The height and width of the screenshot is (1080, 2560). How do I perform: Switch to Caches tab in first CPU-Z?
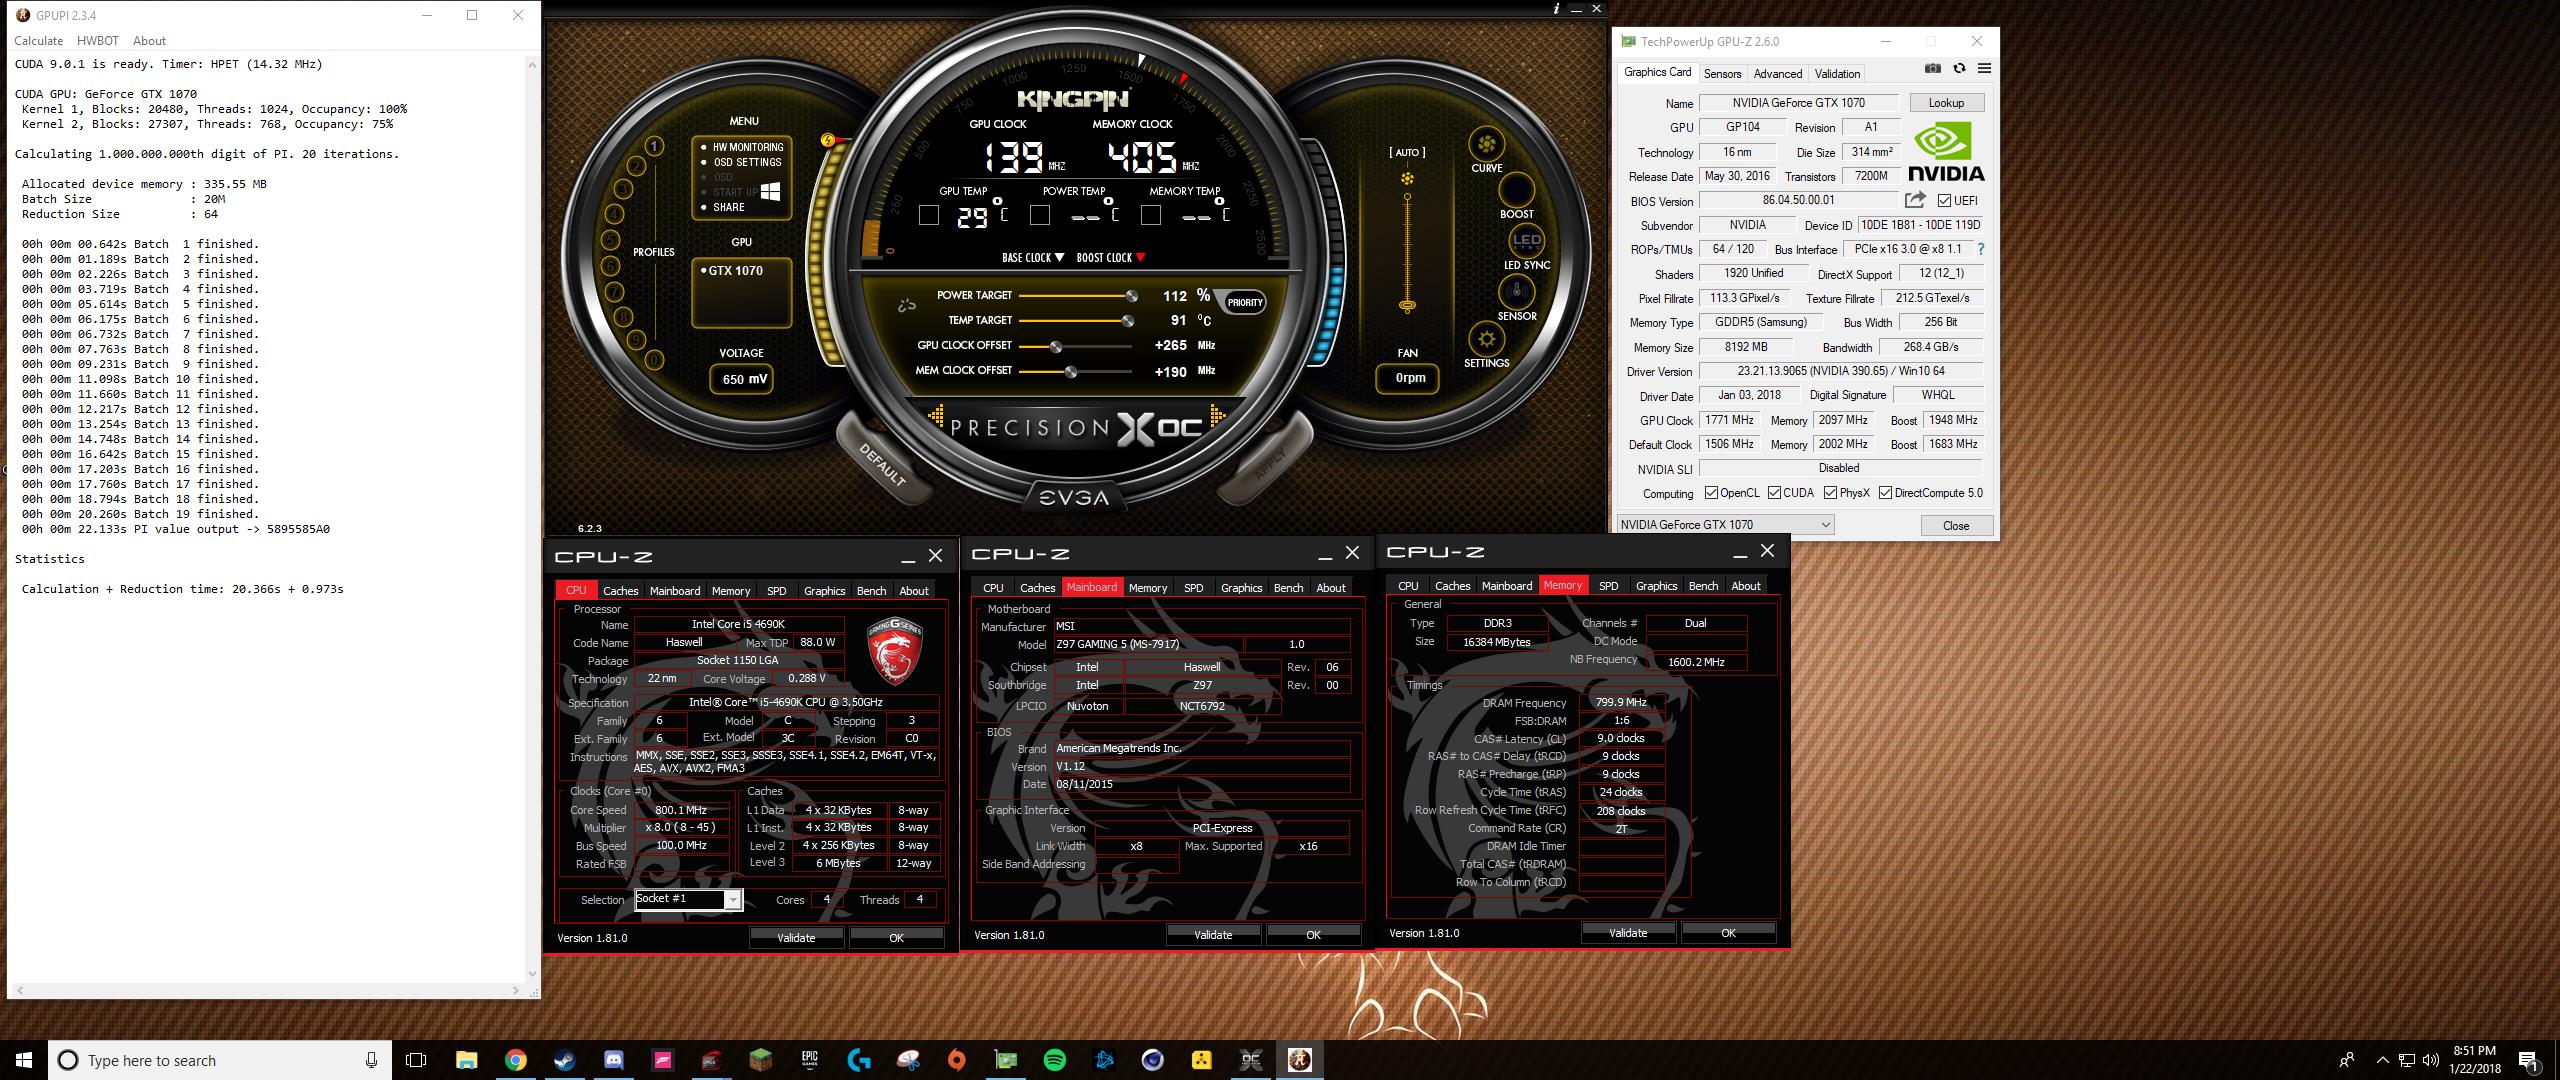tap(620, 591)
